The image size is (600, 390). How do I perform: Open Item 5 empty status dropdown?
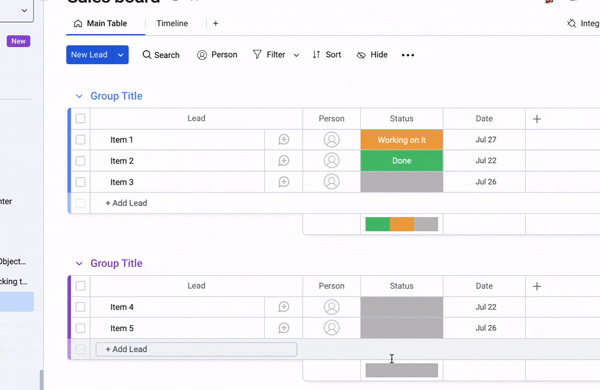tap(402, 328)
